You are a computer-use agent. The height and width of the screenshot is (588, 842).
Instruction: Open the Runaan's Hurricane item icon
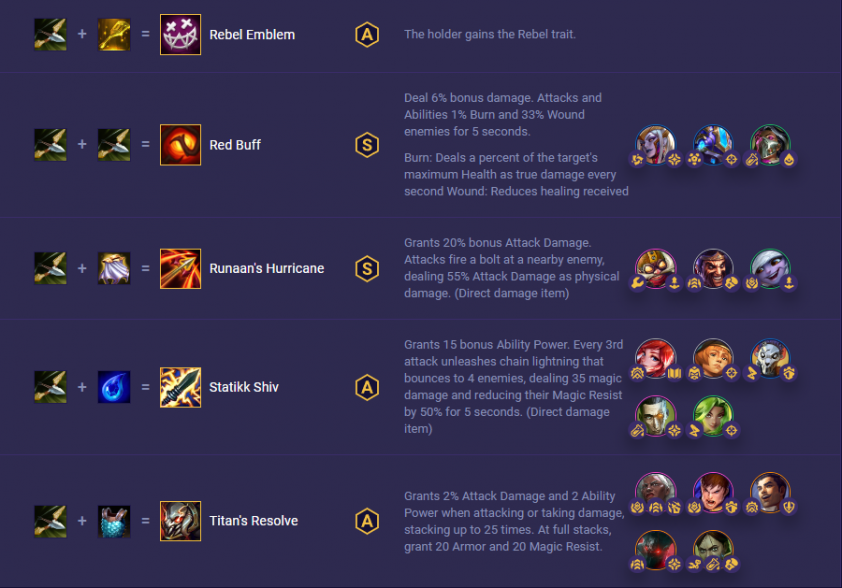pyautogui.click(x=180, y=268)
